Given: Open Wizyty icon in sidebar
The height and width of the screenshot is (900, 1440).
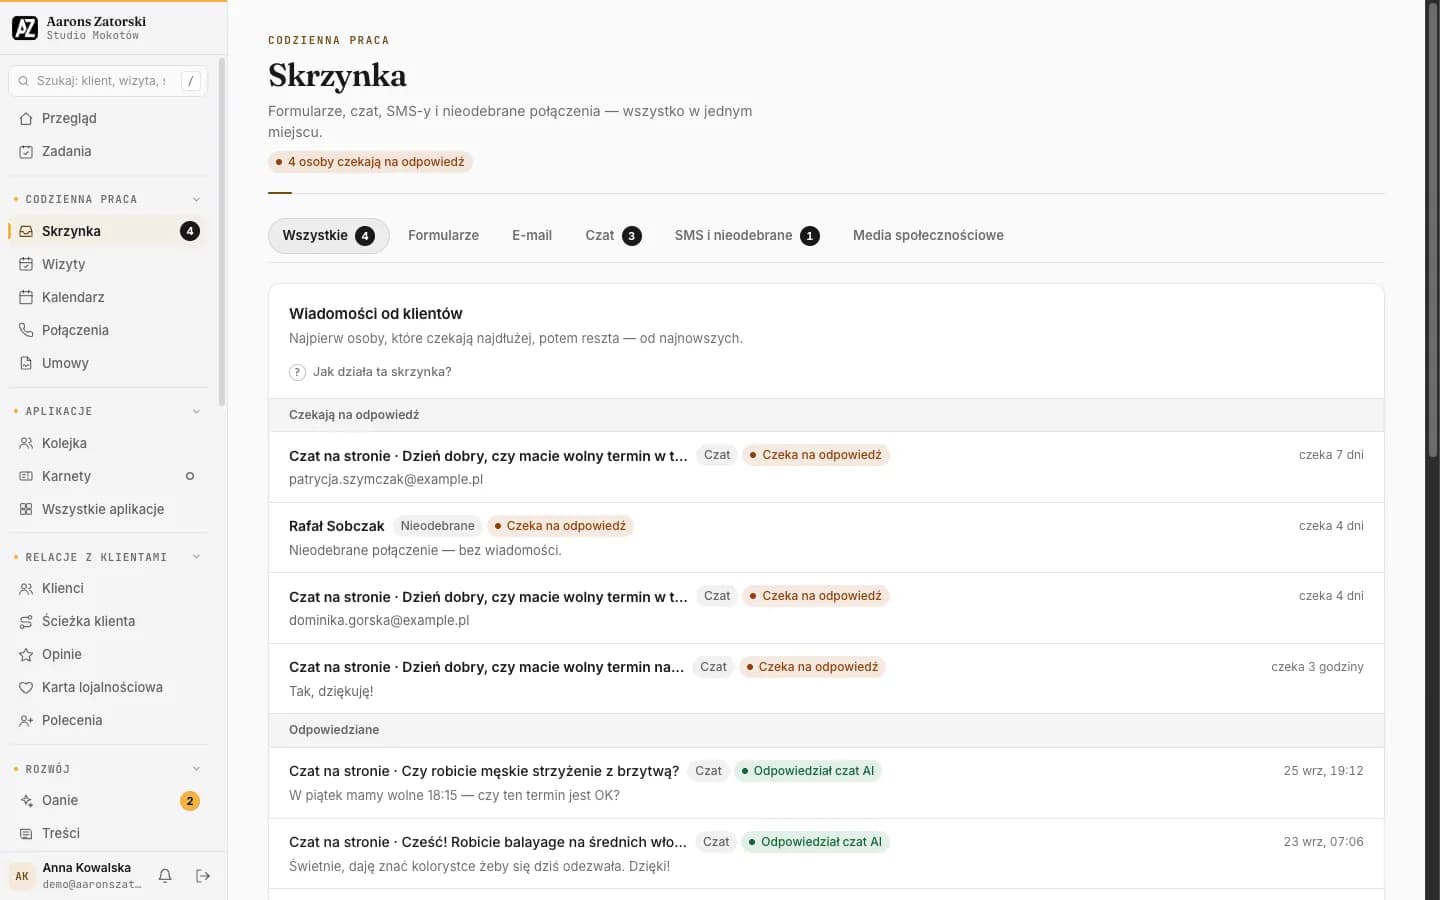Looking at the screenshot, I should [x=26, y=264].
